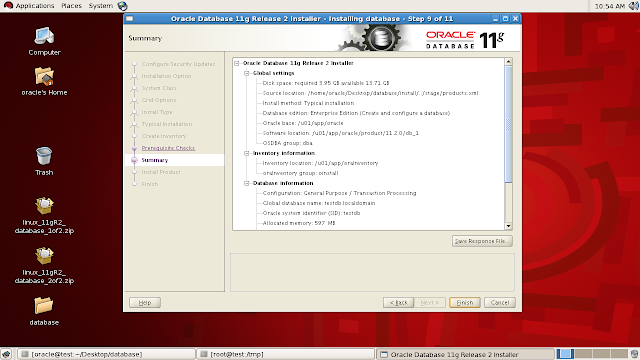Click Typical Installation step label
The width and height of the screenshot is (640, 360).
point(167,124)
